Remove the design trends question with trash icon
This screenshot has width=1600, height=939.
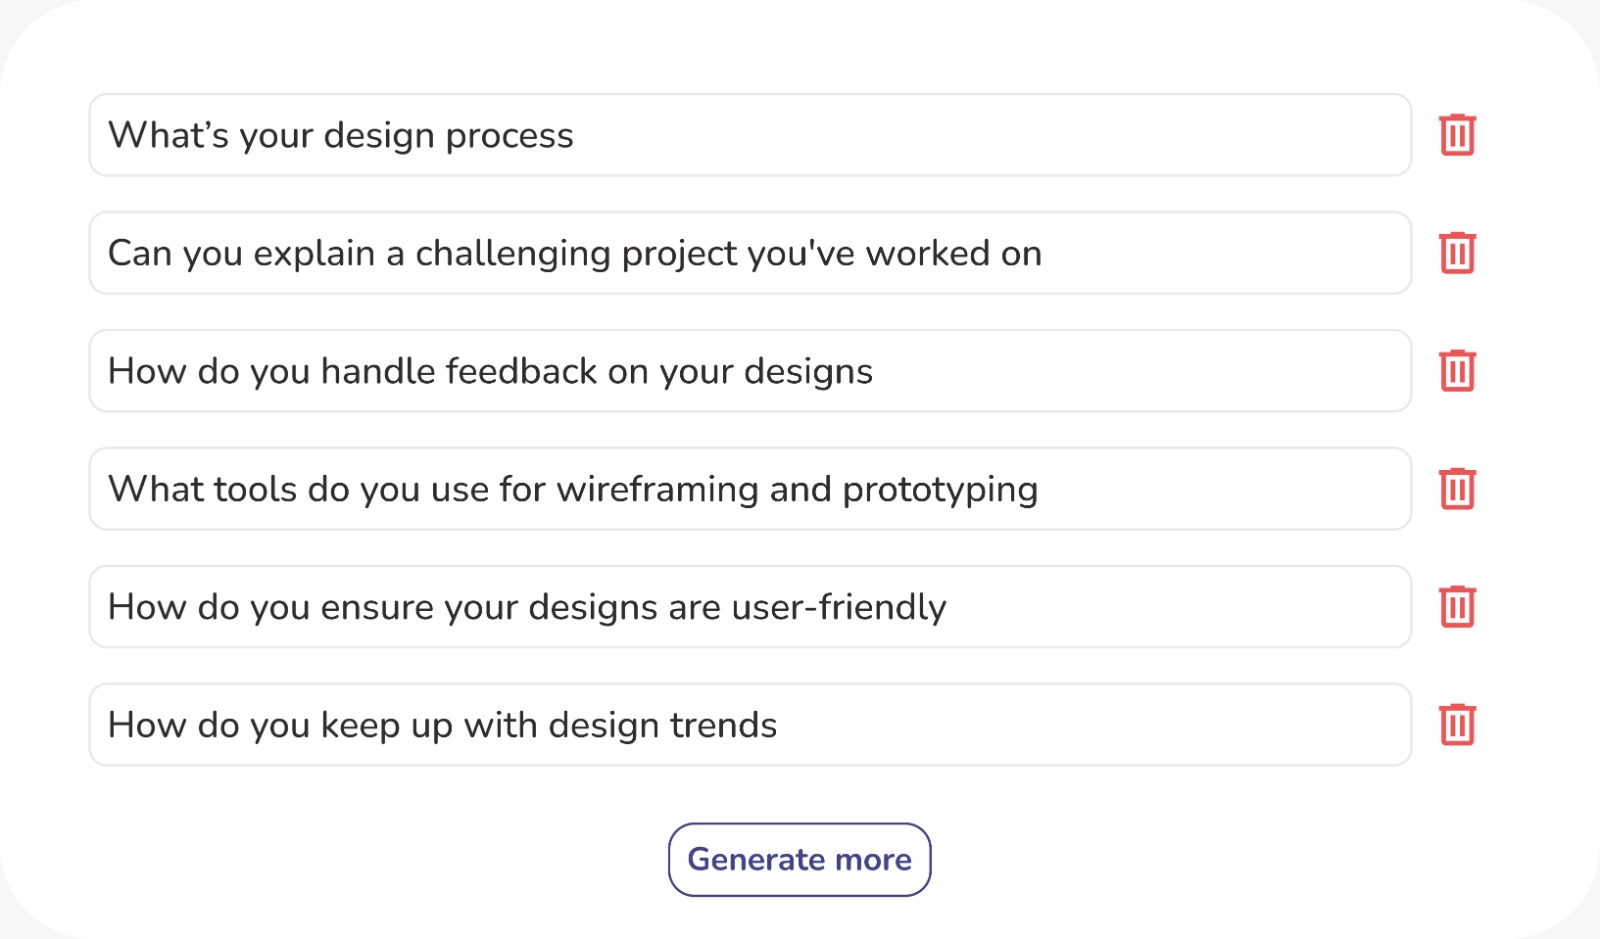coord(1457,725)
